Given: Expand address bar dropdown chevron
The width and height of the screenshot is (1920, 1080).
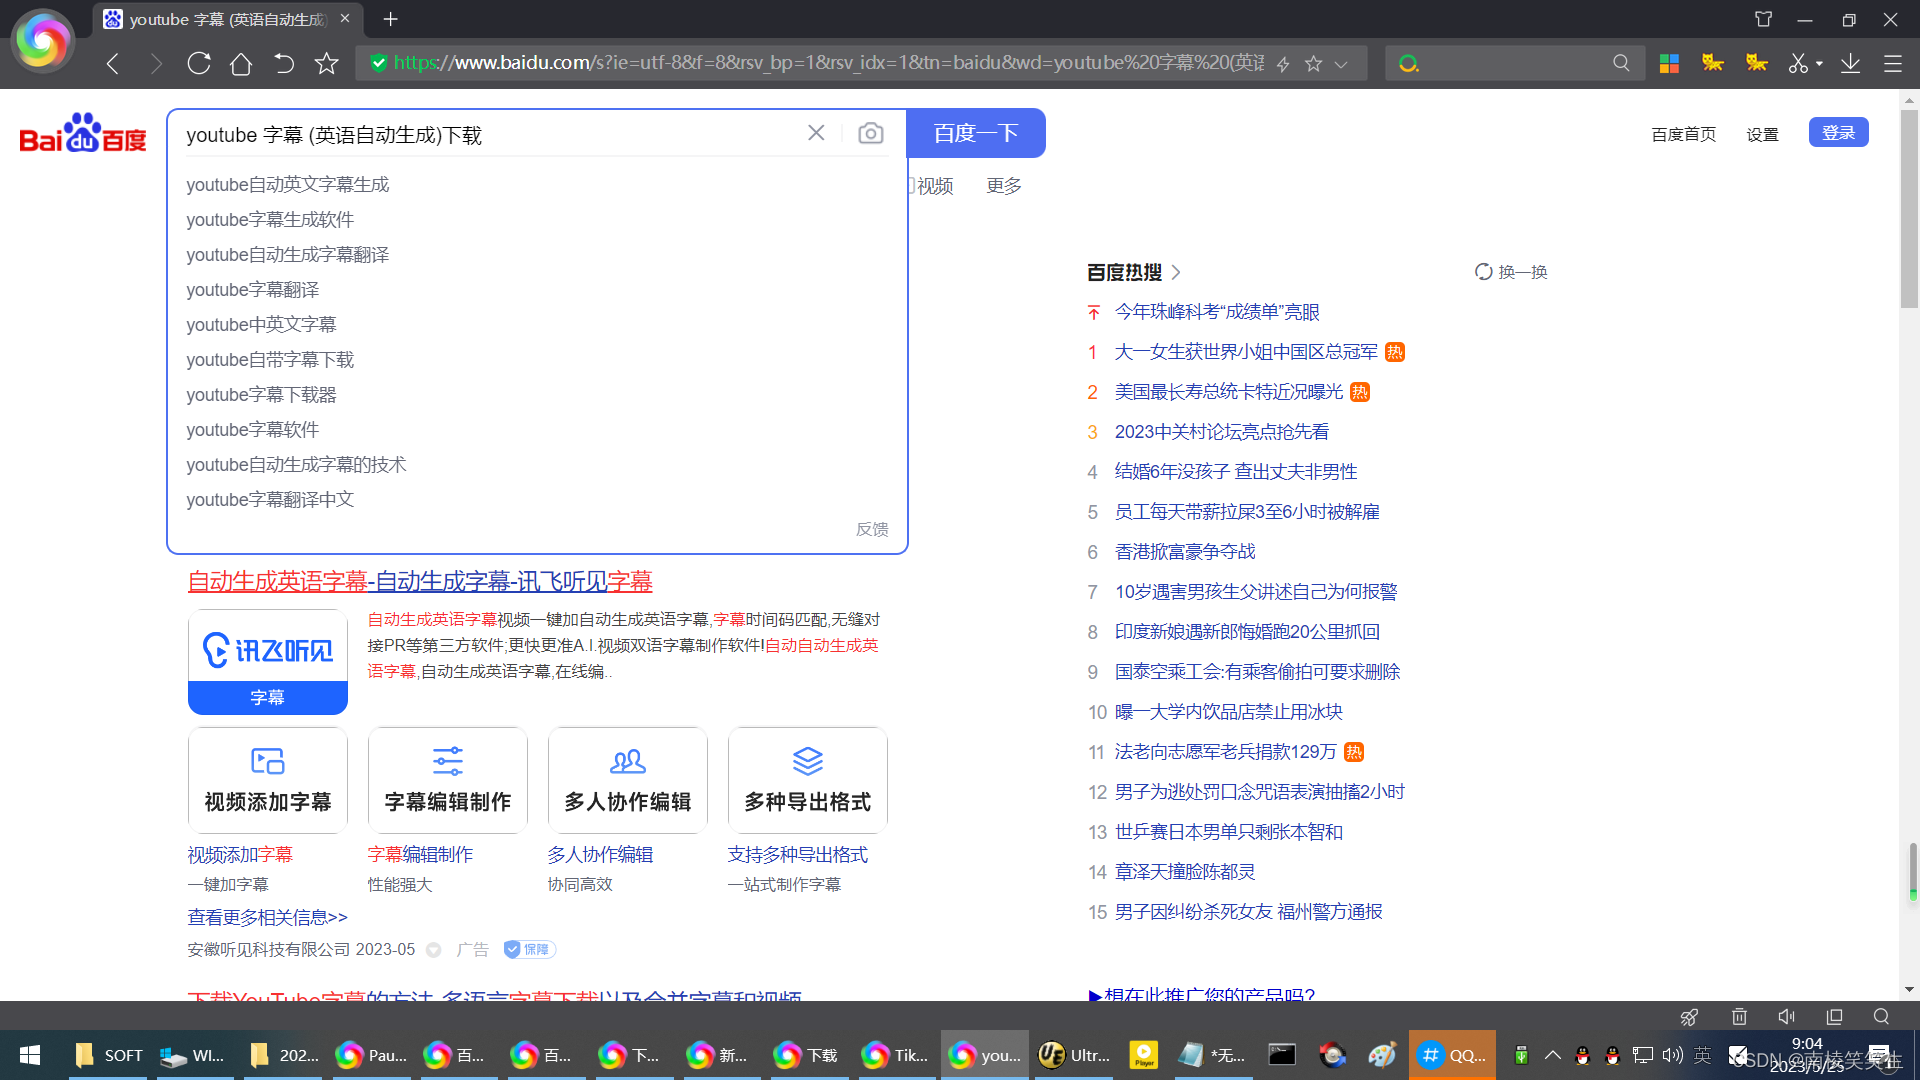Looking at the screenshot, I should tap(1341, 64).
